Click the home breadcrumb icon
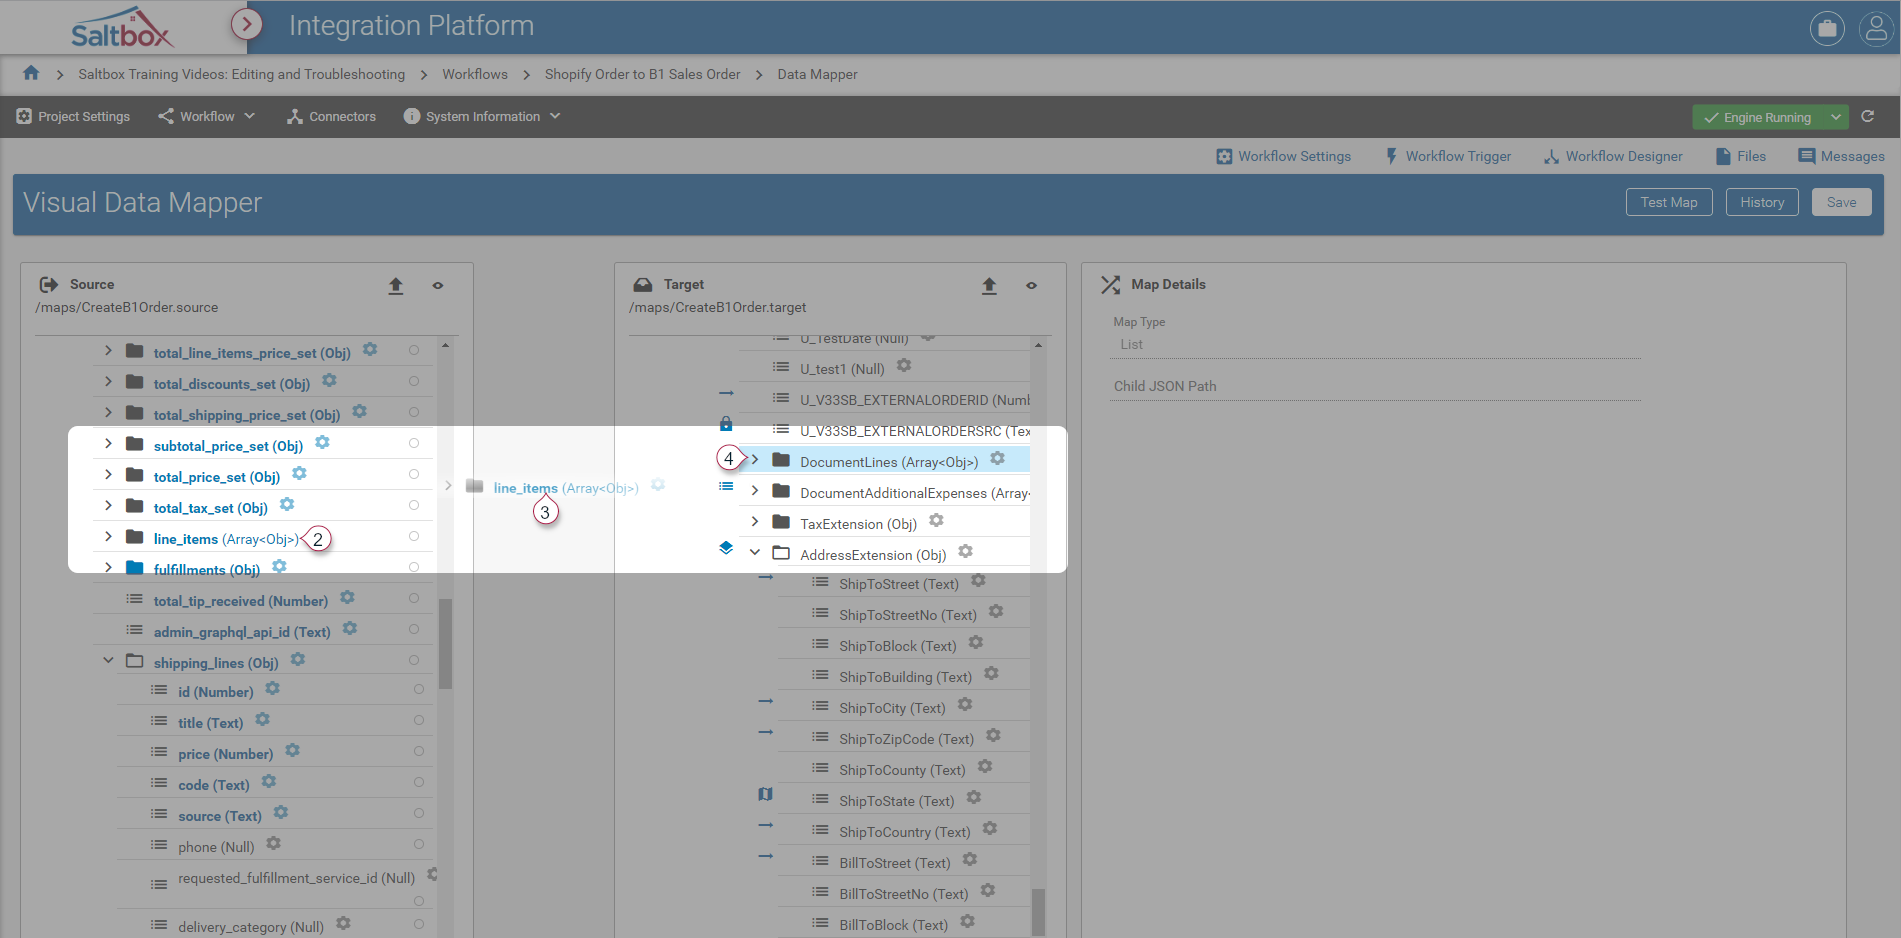The image size is (1901, 938). pos(31,73)
